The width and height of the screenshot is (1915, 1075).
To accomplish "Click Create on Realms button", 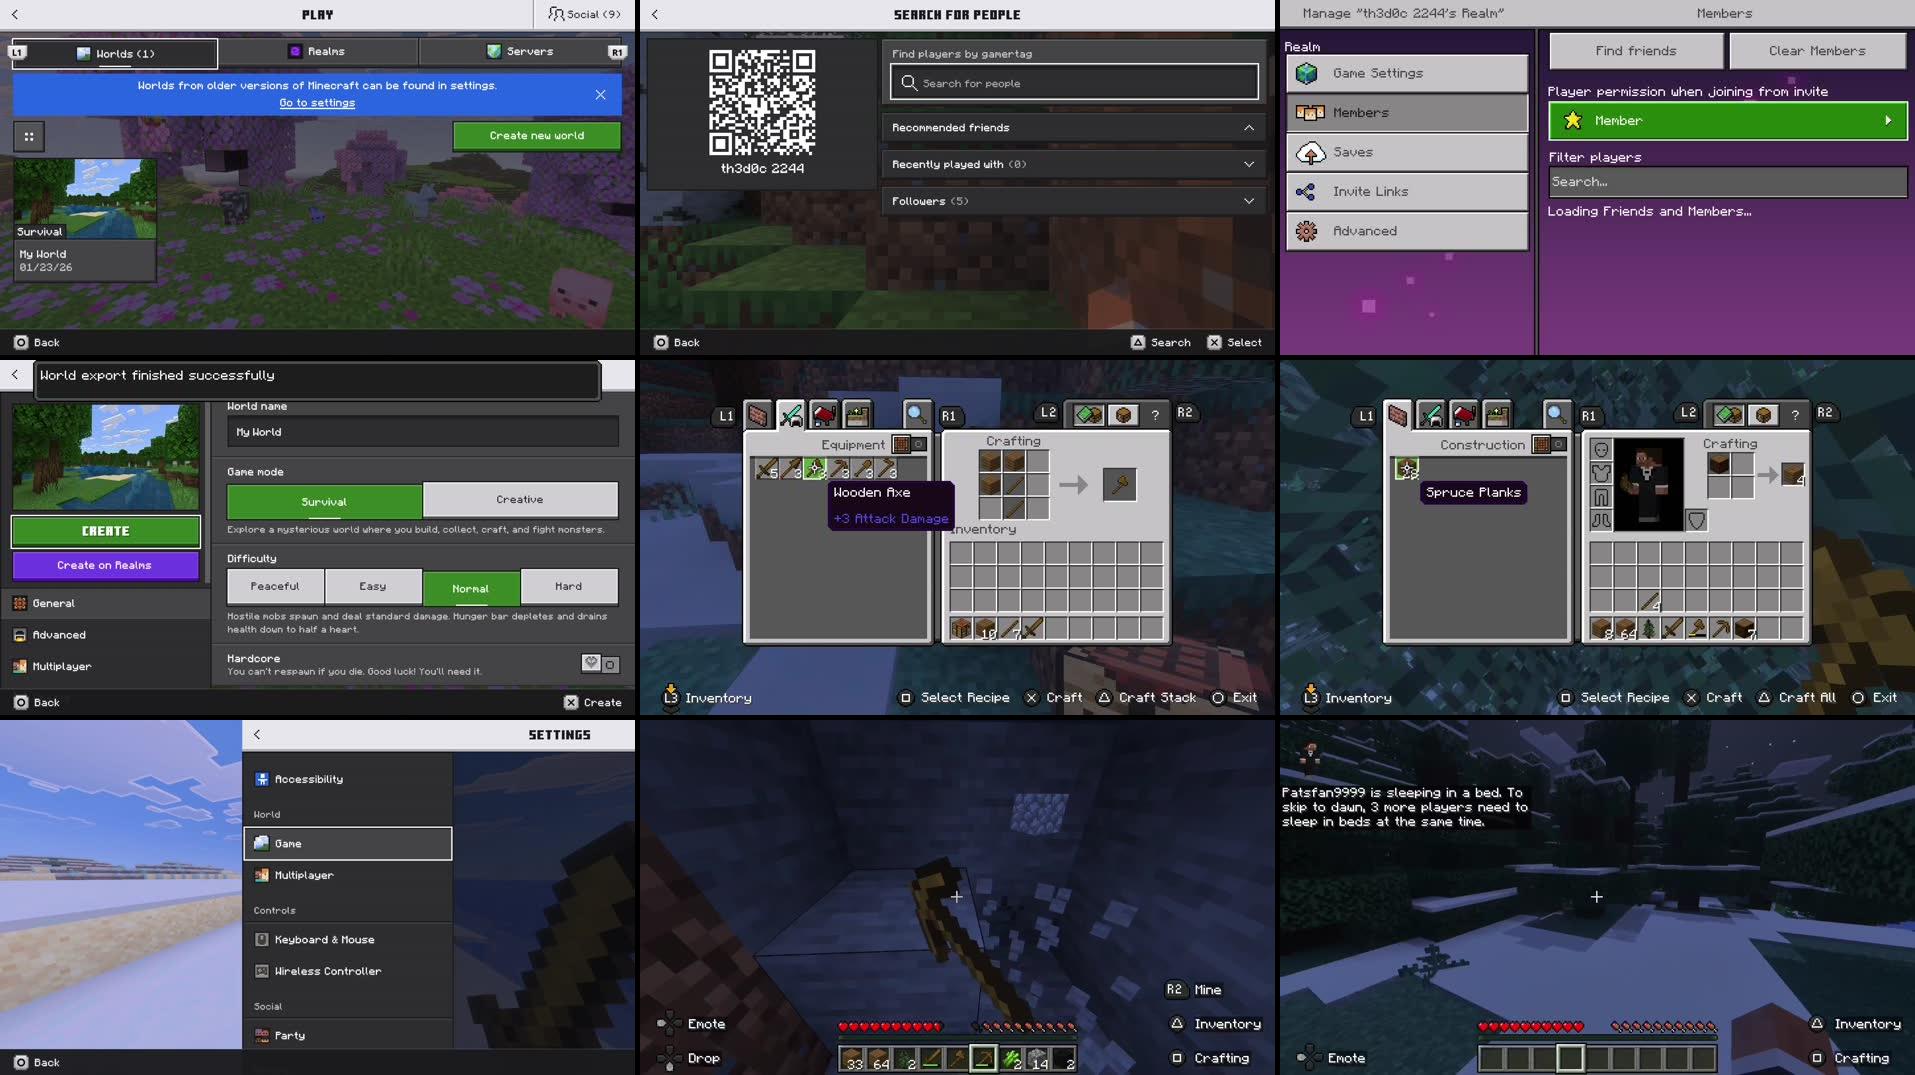I will click(x=105, y=565).
